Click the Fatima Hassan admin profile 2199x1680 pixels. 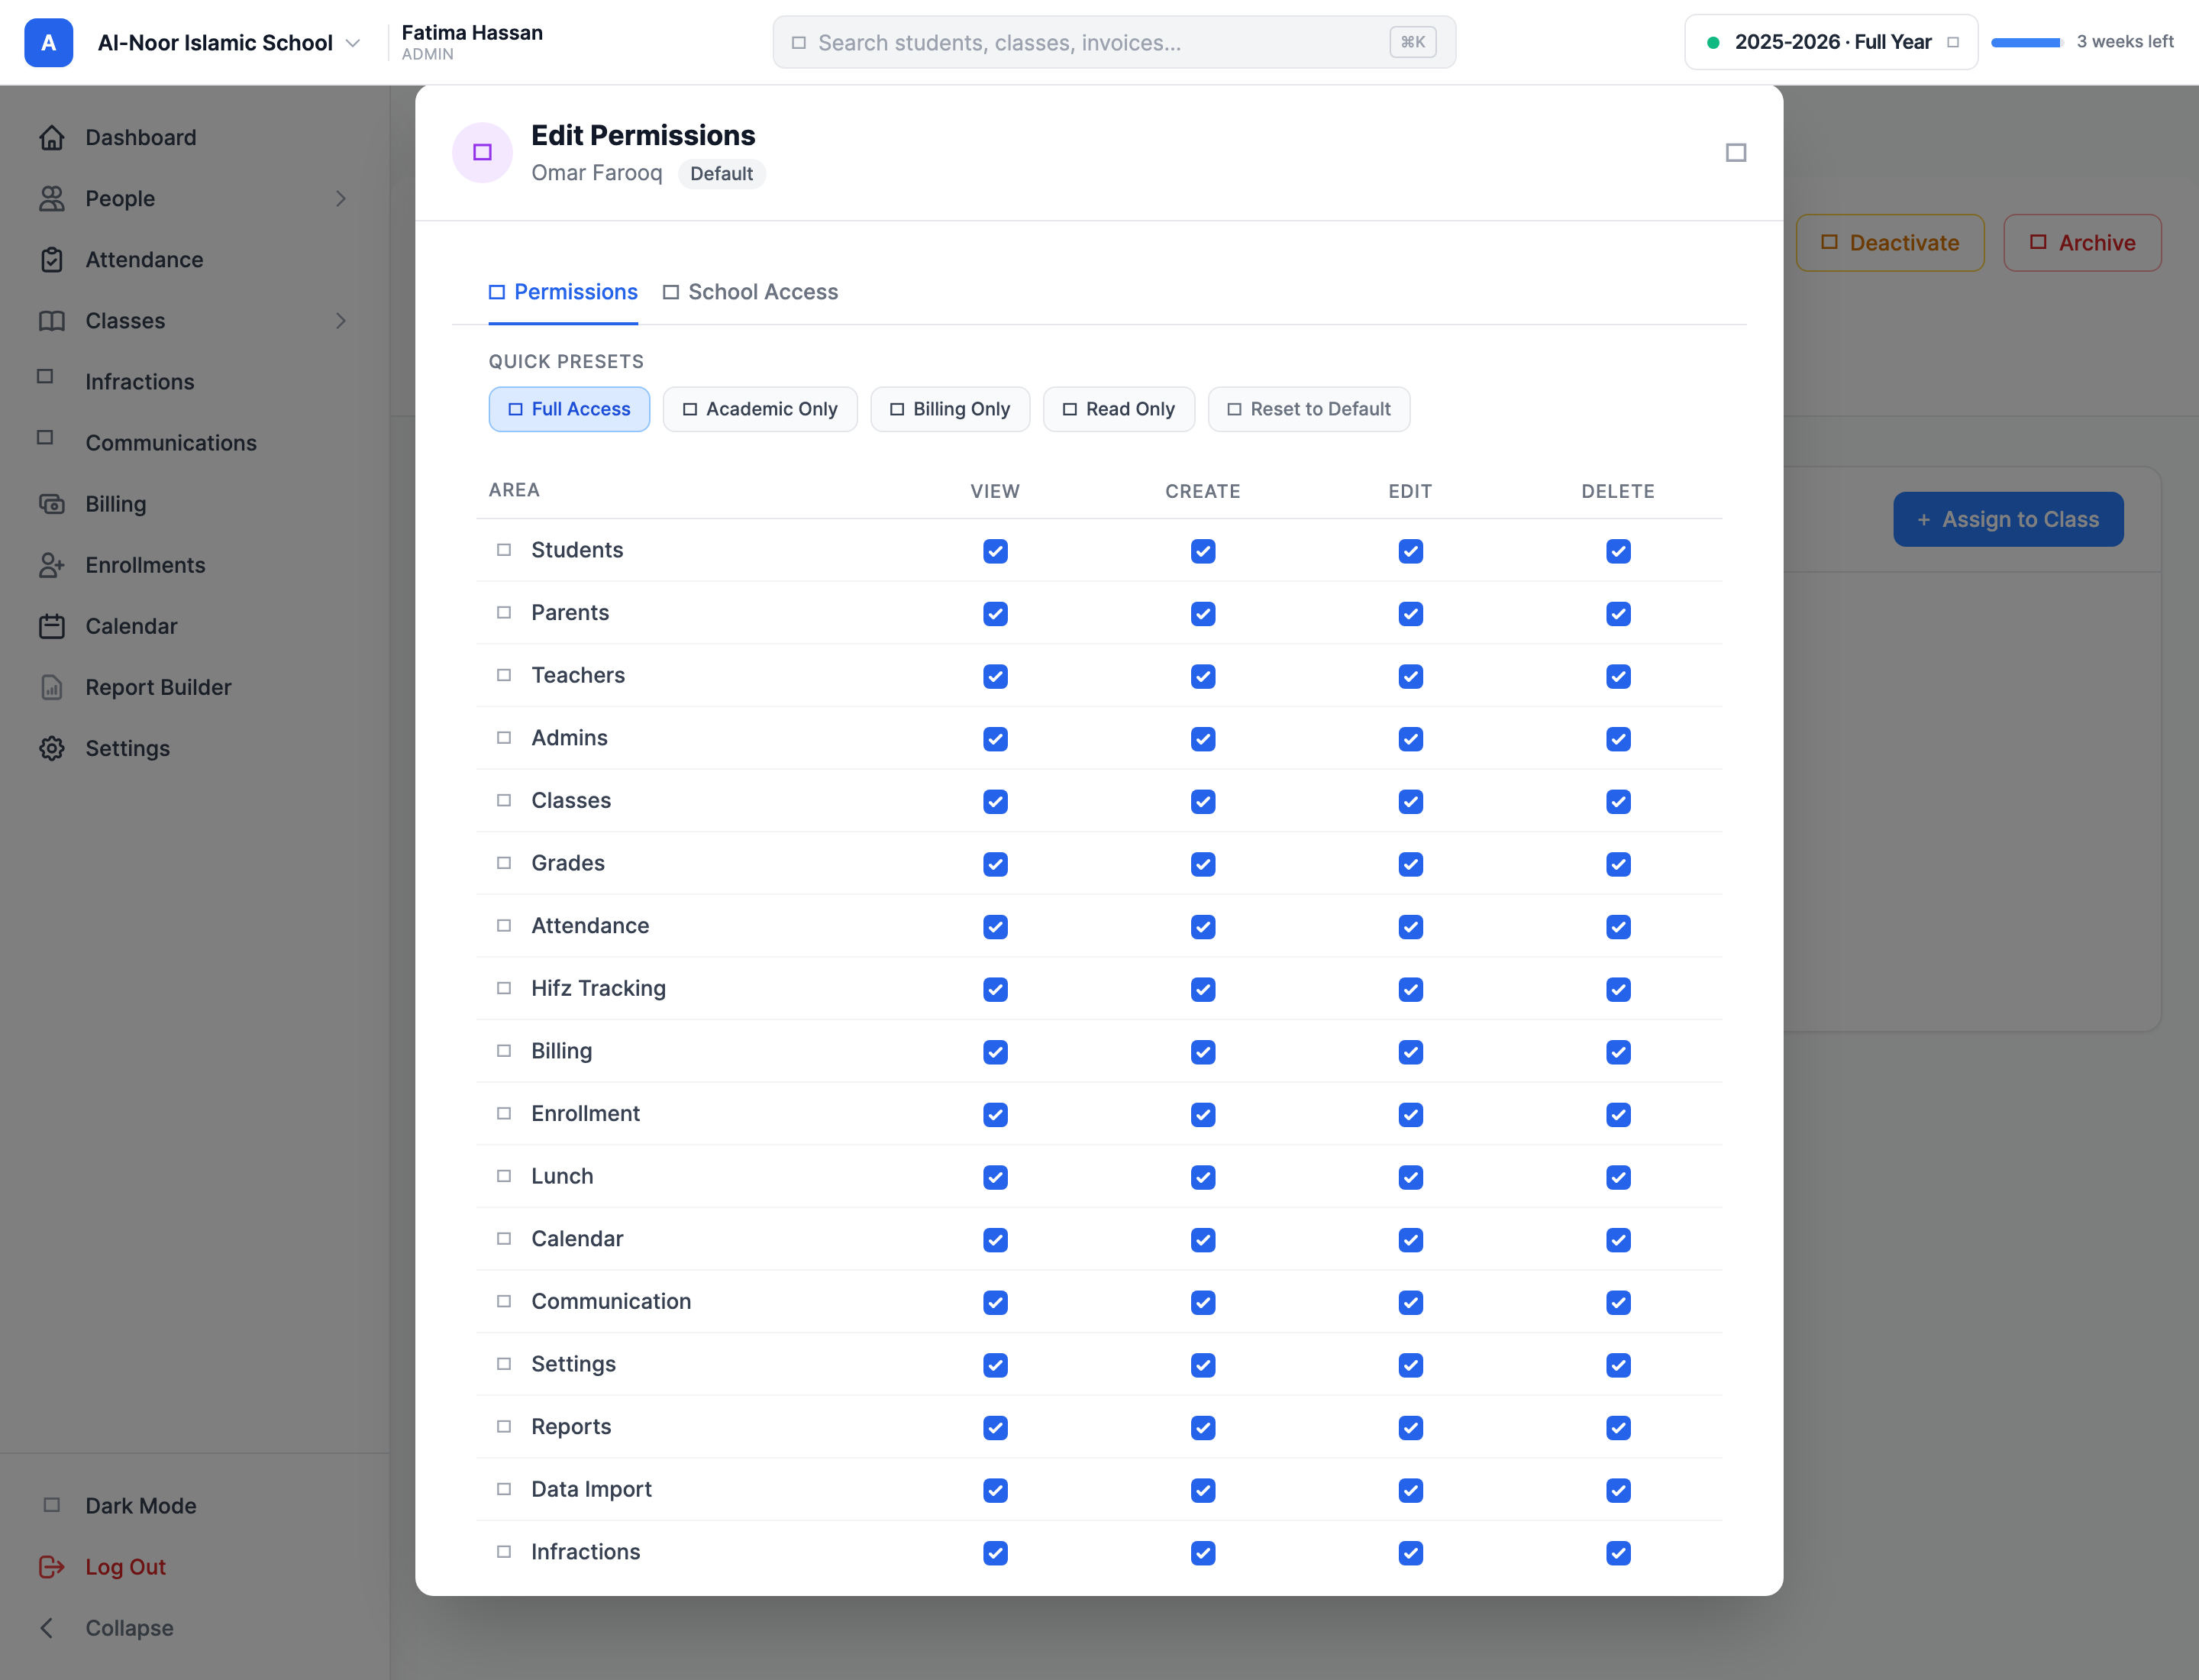click(472, 42)
